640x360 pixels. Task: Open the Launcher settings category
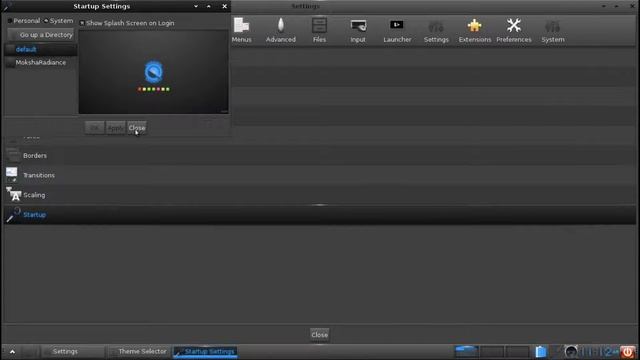397,30
